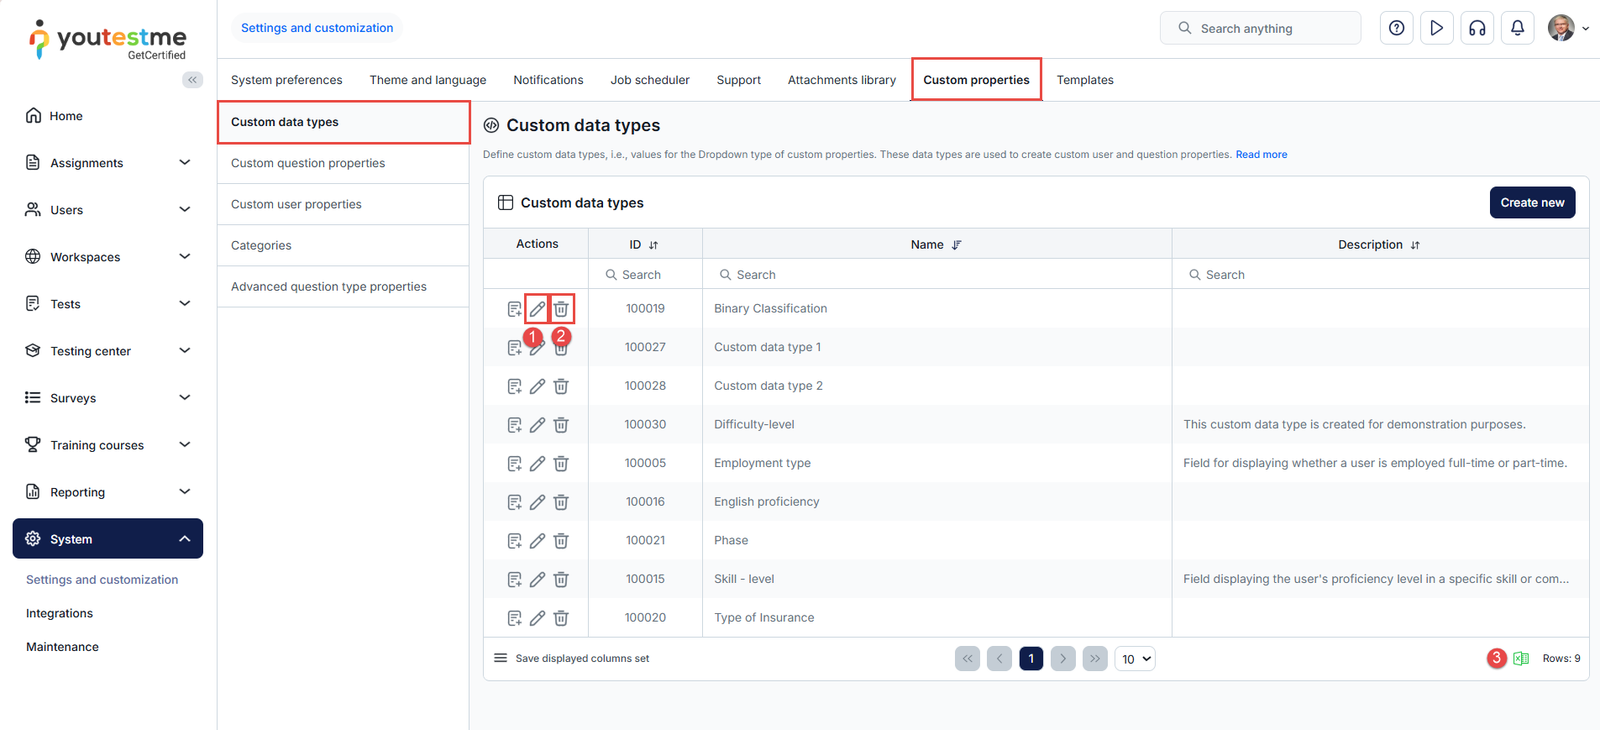
Task: Delete the Difficulty-level data type
Action: pyautogui.click(x=561, y=425)
